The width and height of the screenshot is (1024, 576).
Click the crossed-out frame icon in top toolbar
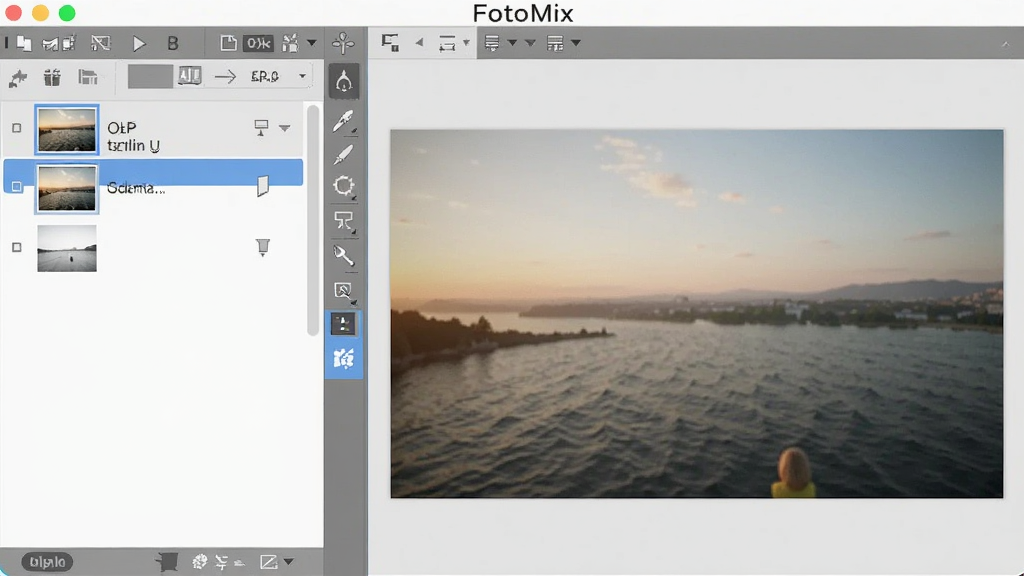pyautogui.click(x=101, y=44)
